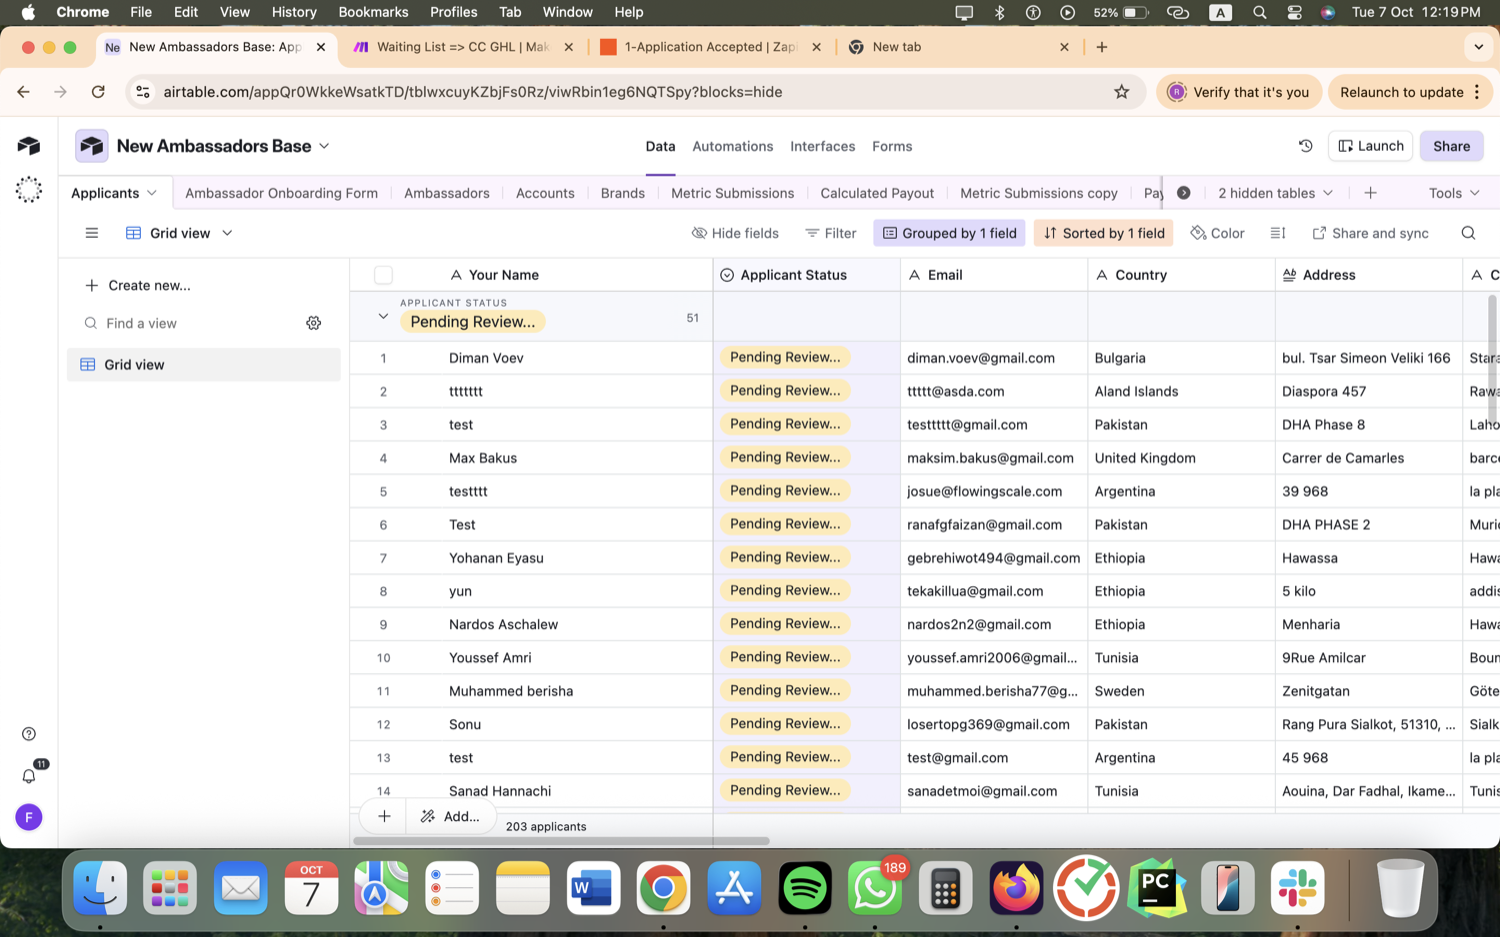Open the help question mark icon
The height and width of the screenshot is (937, 1500).
point(29,734)
